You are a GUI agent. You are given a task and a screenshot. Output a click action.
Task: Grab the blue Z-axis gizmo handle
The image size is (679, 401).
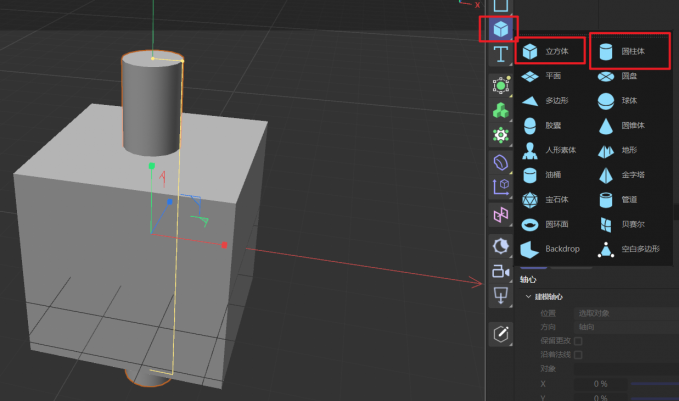click(x=170, y=202)
